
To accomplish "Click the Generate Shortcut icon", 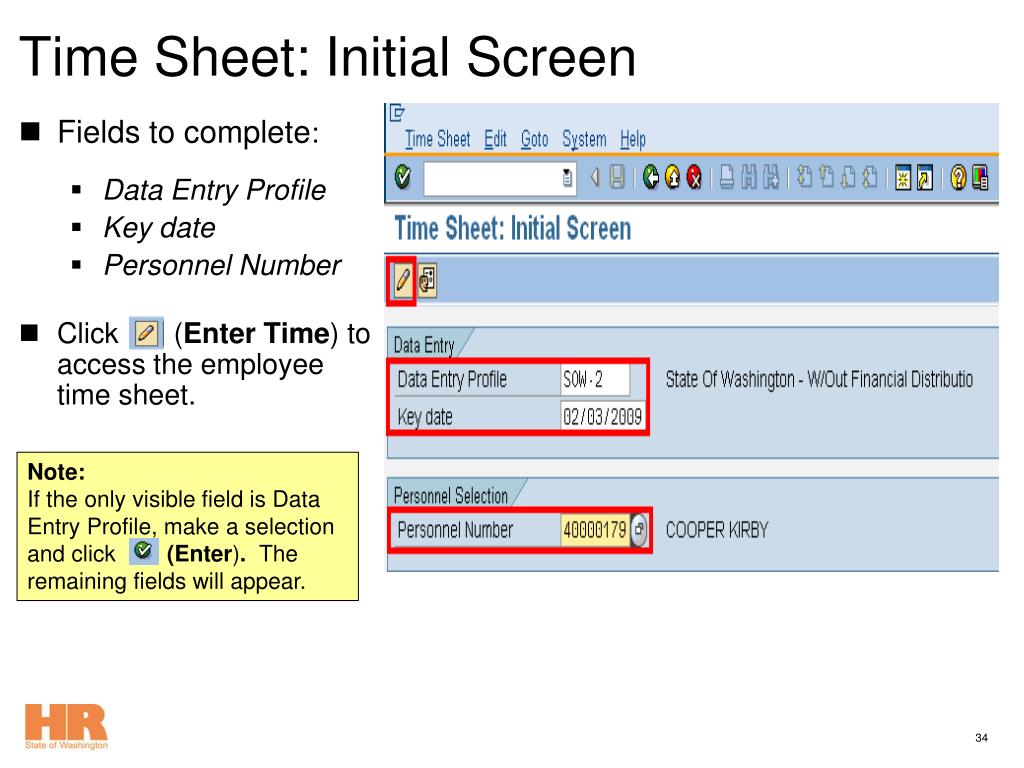I will (x=925, y=178).
